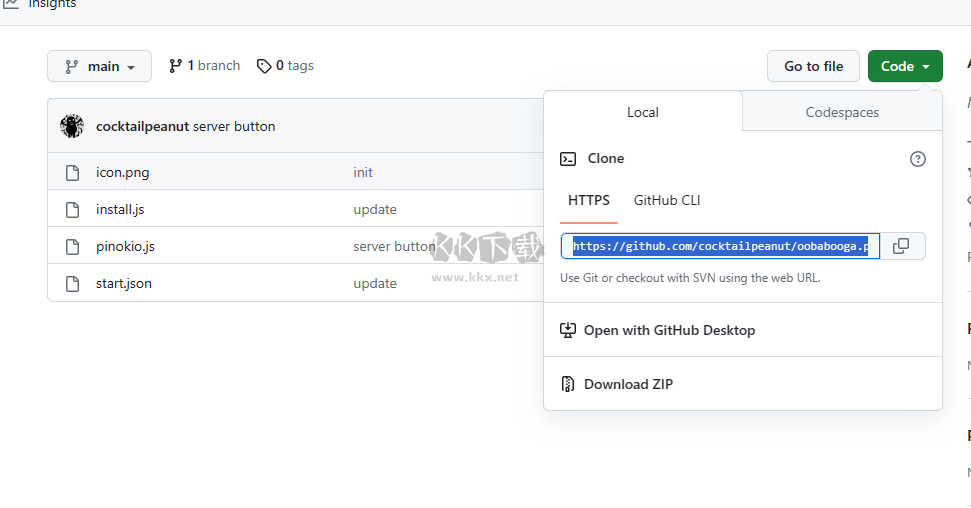The image size is (971, 508).
Task: Click the file icon beside install.js
Action: [72, 210]
